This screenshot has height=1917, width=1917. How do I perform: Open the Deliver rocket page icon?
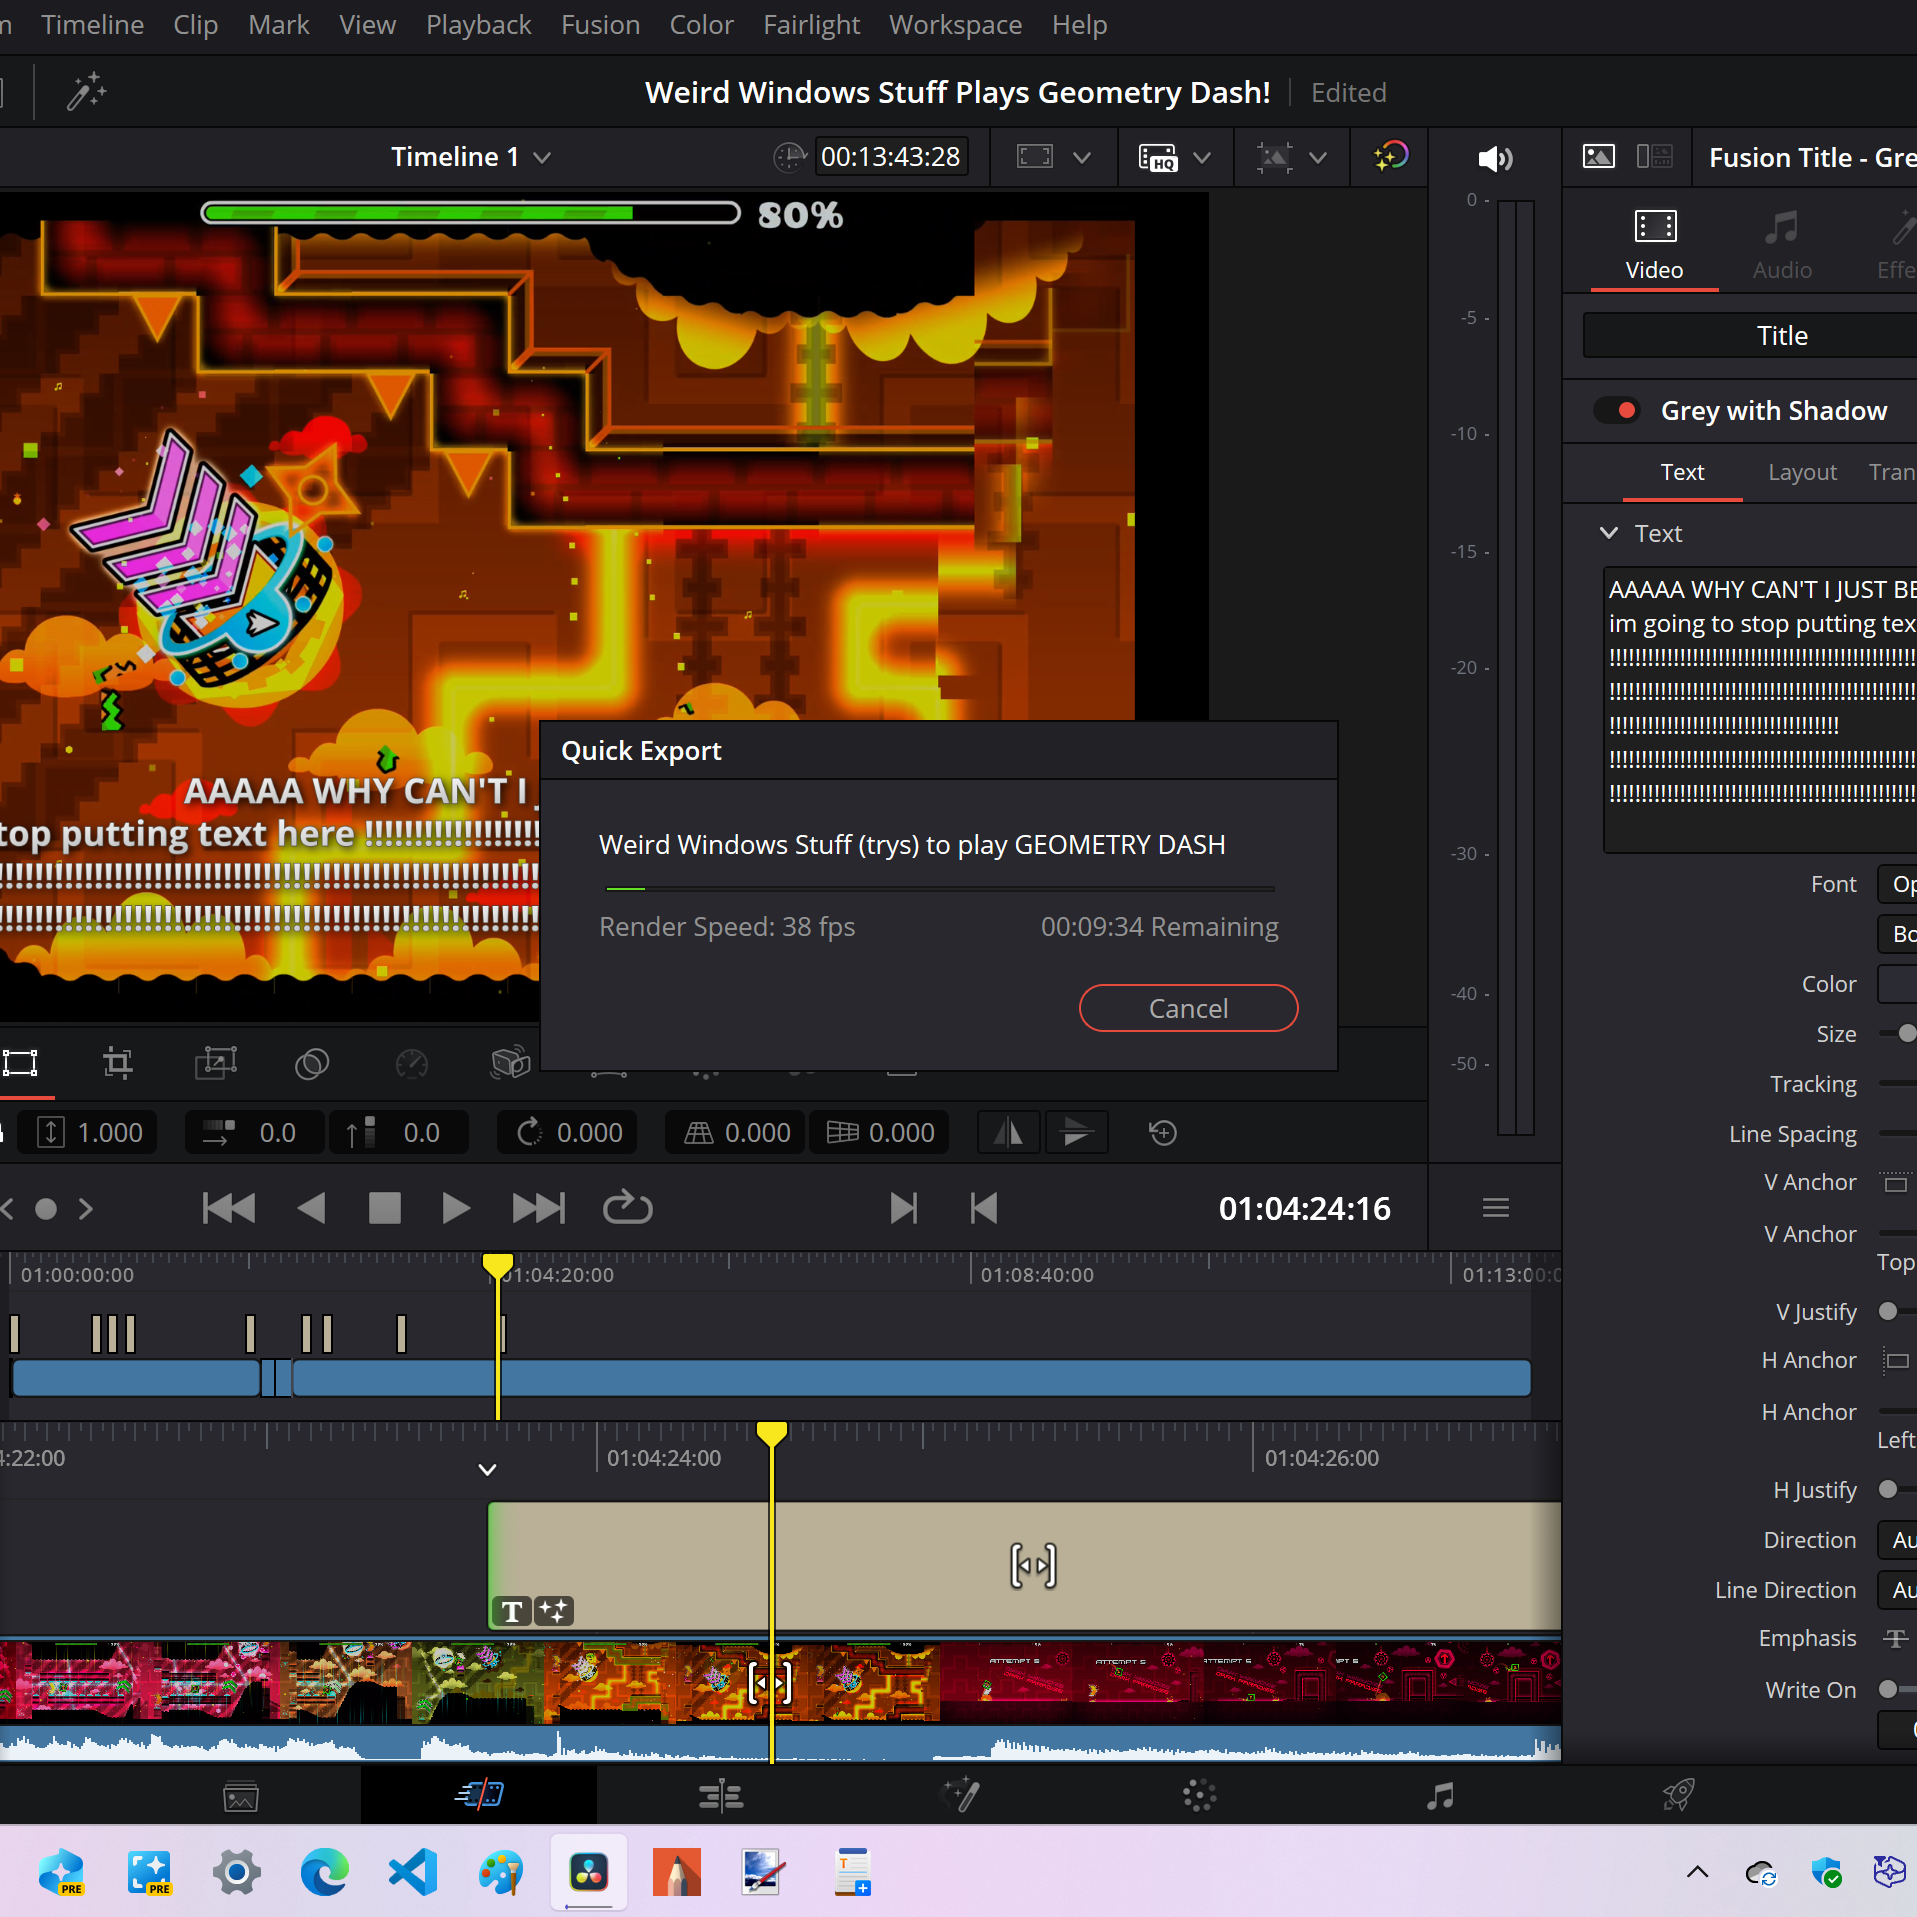click(1679, 1795)
